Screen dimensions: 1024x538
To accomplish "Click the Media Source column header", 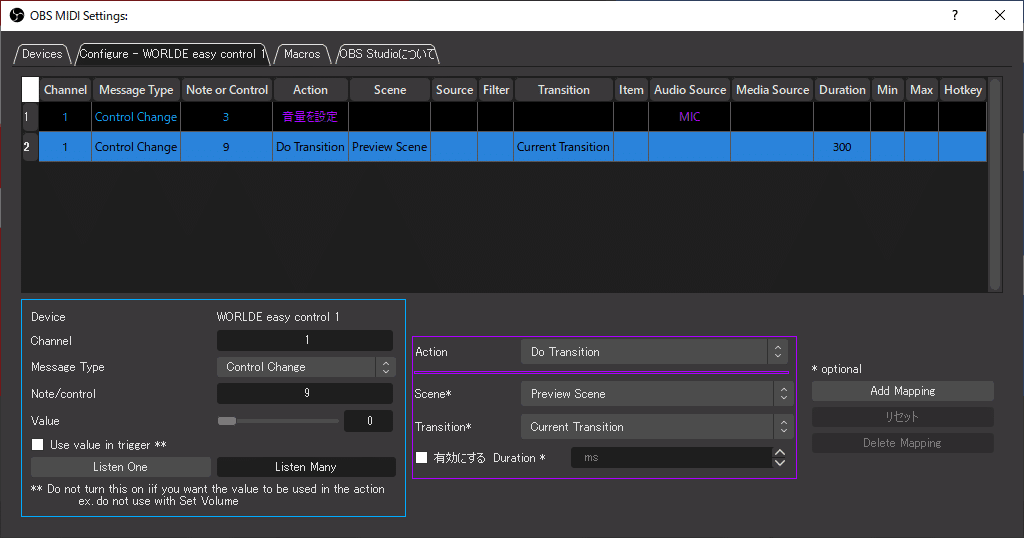I will pyautogui.click(x=772, y=90).
